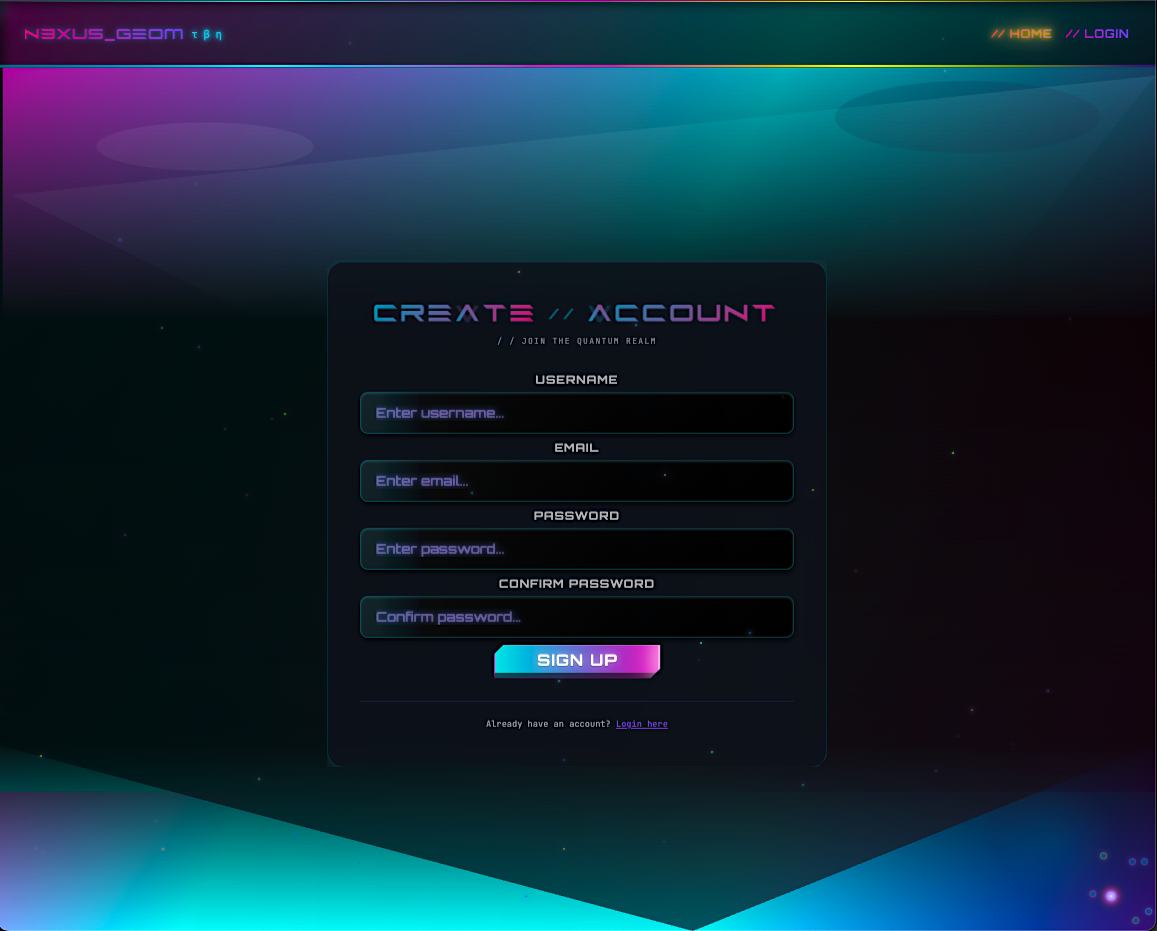Click the PASSWORD field label
The image size is (1157, 931).
pyautogui.click(x=576, y=516)
